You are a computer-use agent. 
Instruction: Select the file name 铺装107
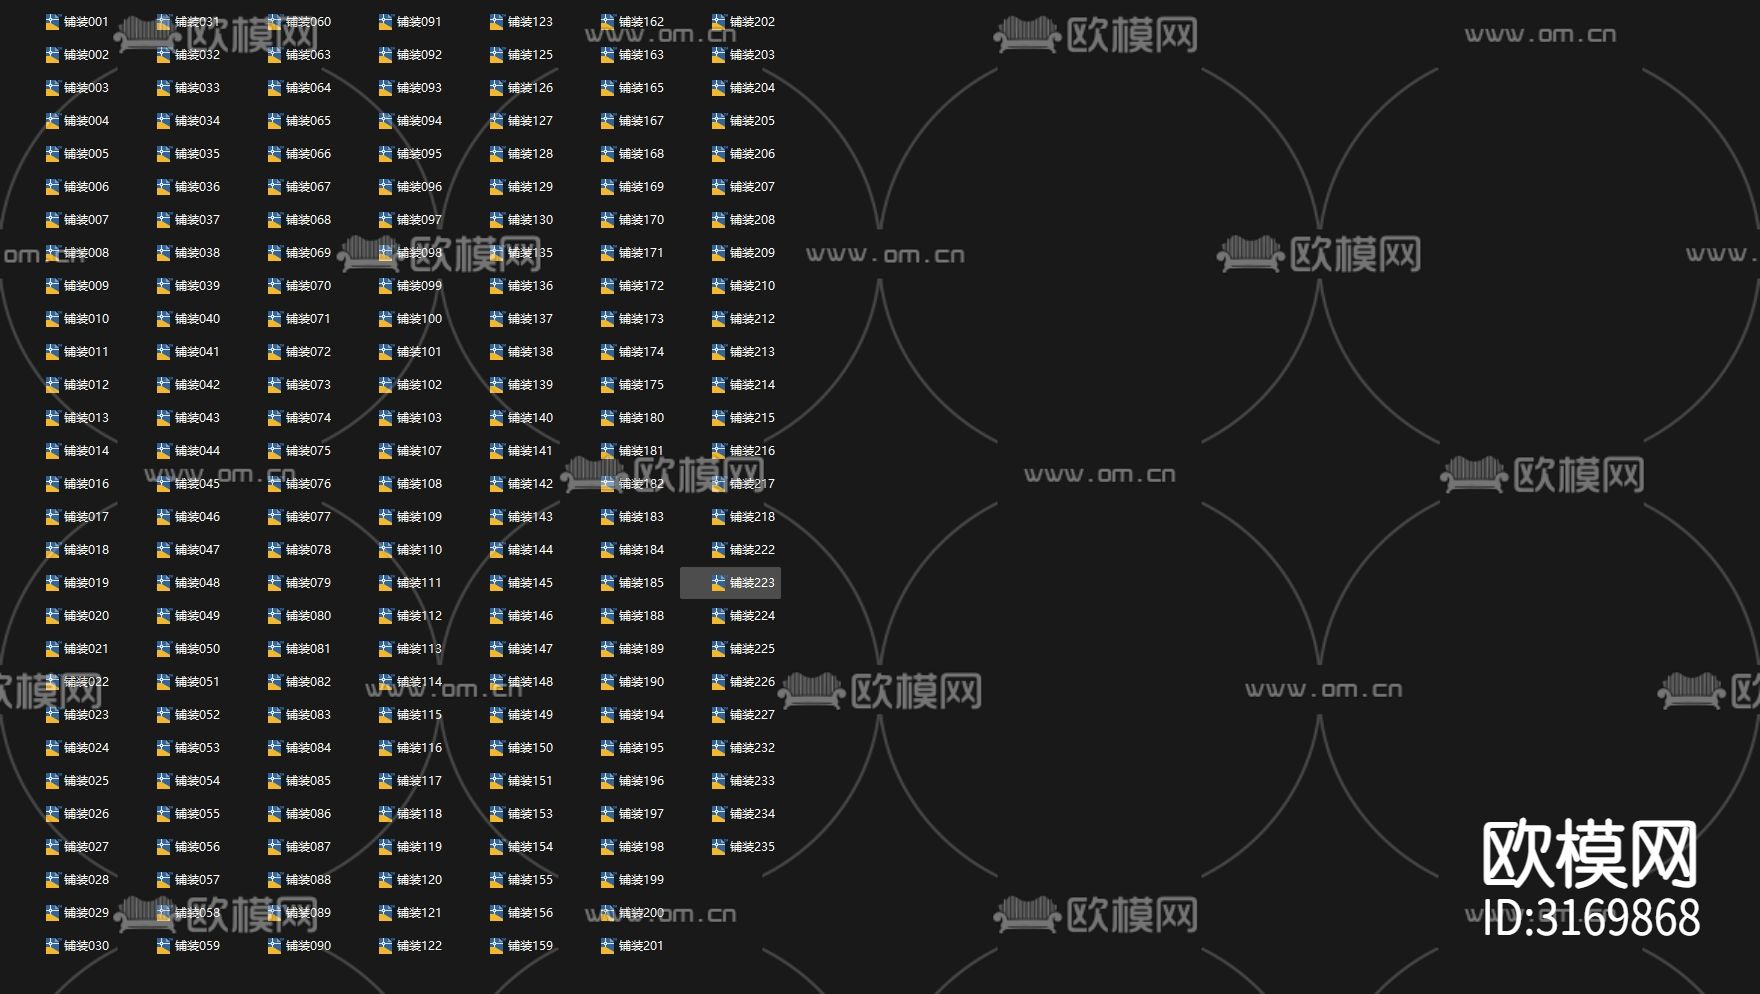[420, 451]
